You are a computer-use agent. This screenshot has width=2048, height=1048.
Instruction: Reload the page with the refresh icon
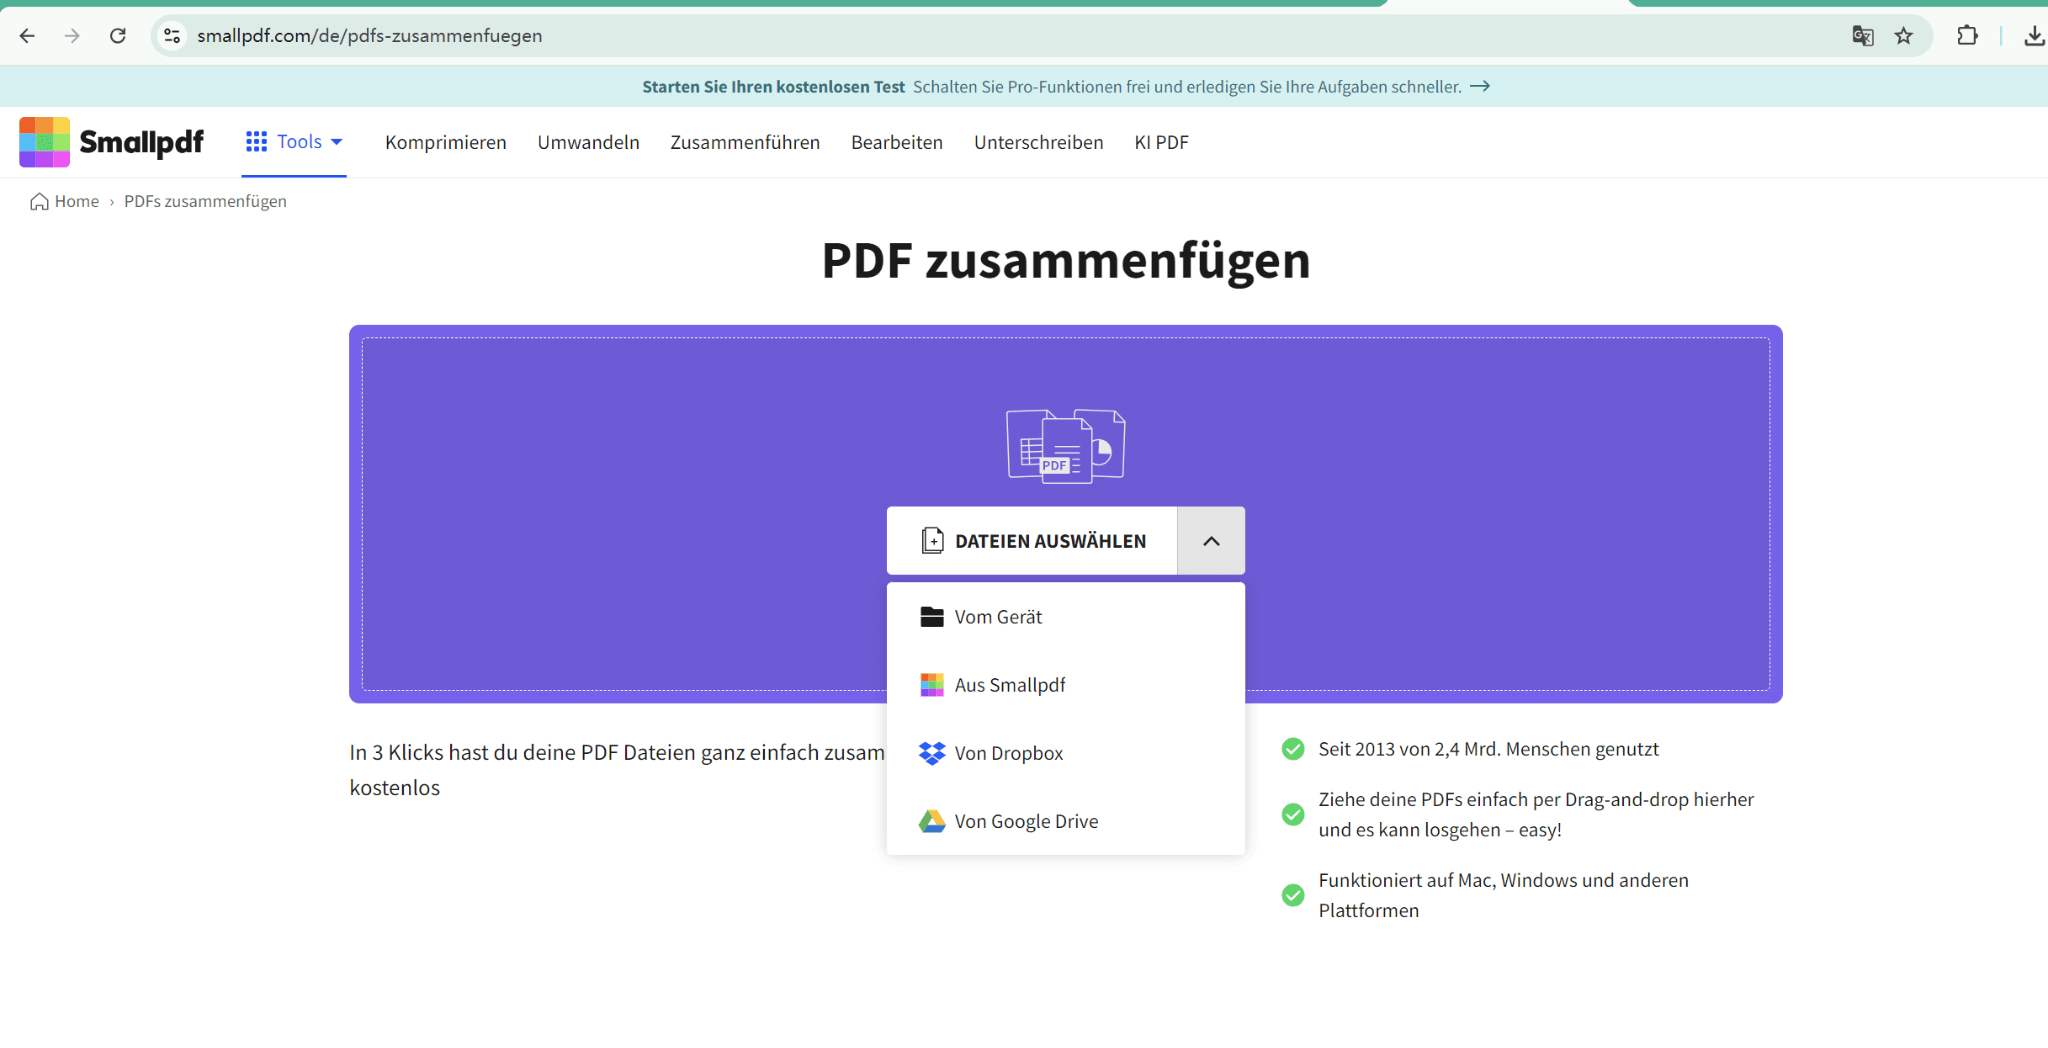click(118, 36)
